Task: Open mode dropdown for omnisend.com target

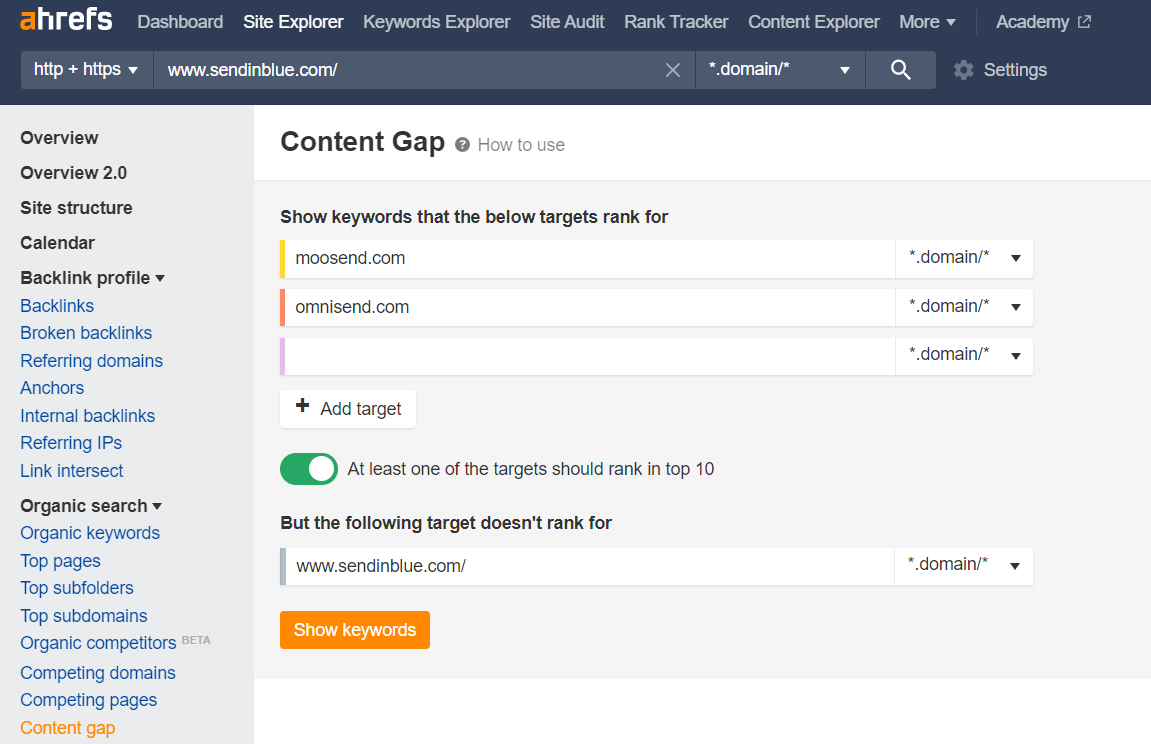Action: (964, 307)
